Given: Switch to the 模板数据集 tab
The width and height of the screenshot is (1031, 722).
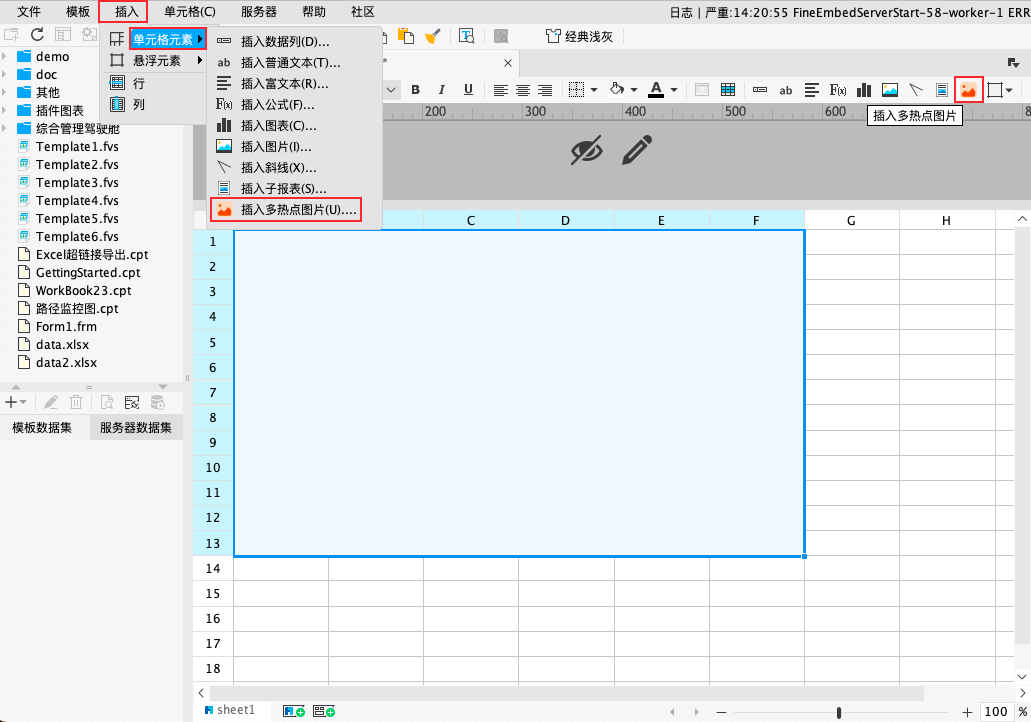Looking at the screenshot, I should (42, 427).
